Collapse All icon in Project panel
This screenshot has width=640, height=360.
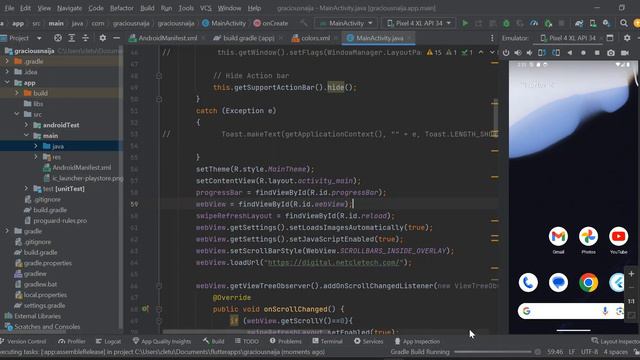[85, 38]
